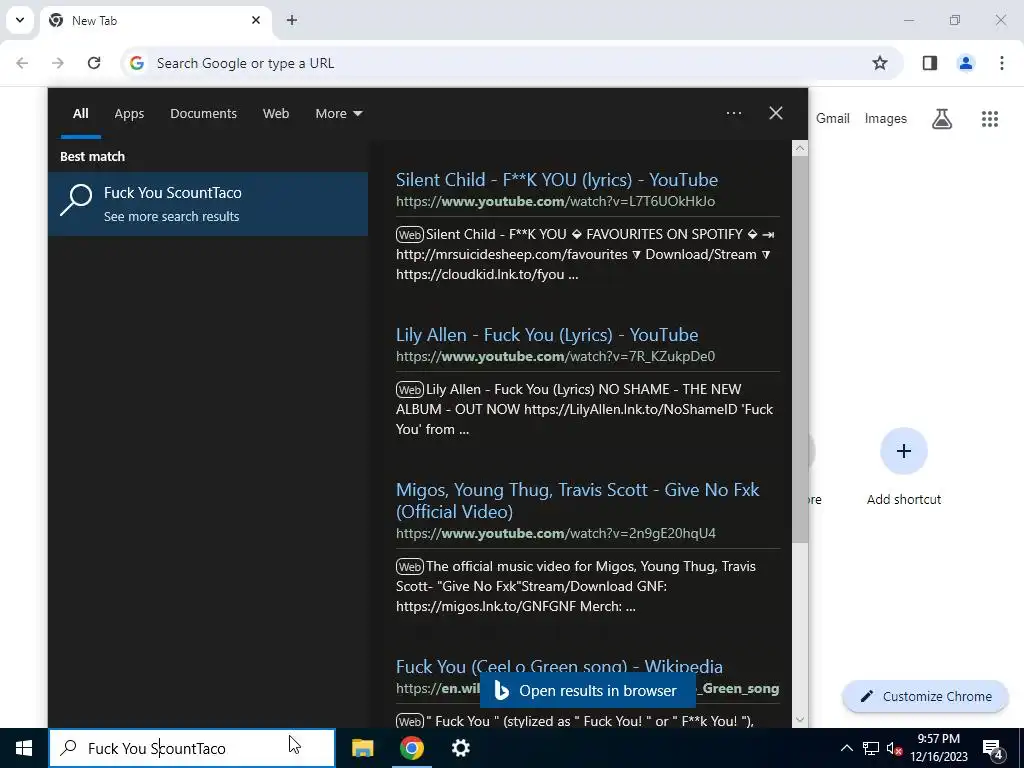The height and width of the screenshot is (768, 1024).
Task: Open Google Search Labs flask icon
Action: [x=942, y=119]
